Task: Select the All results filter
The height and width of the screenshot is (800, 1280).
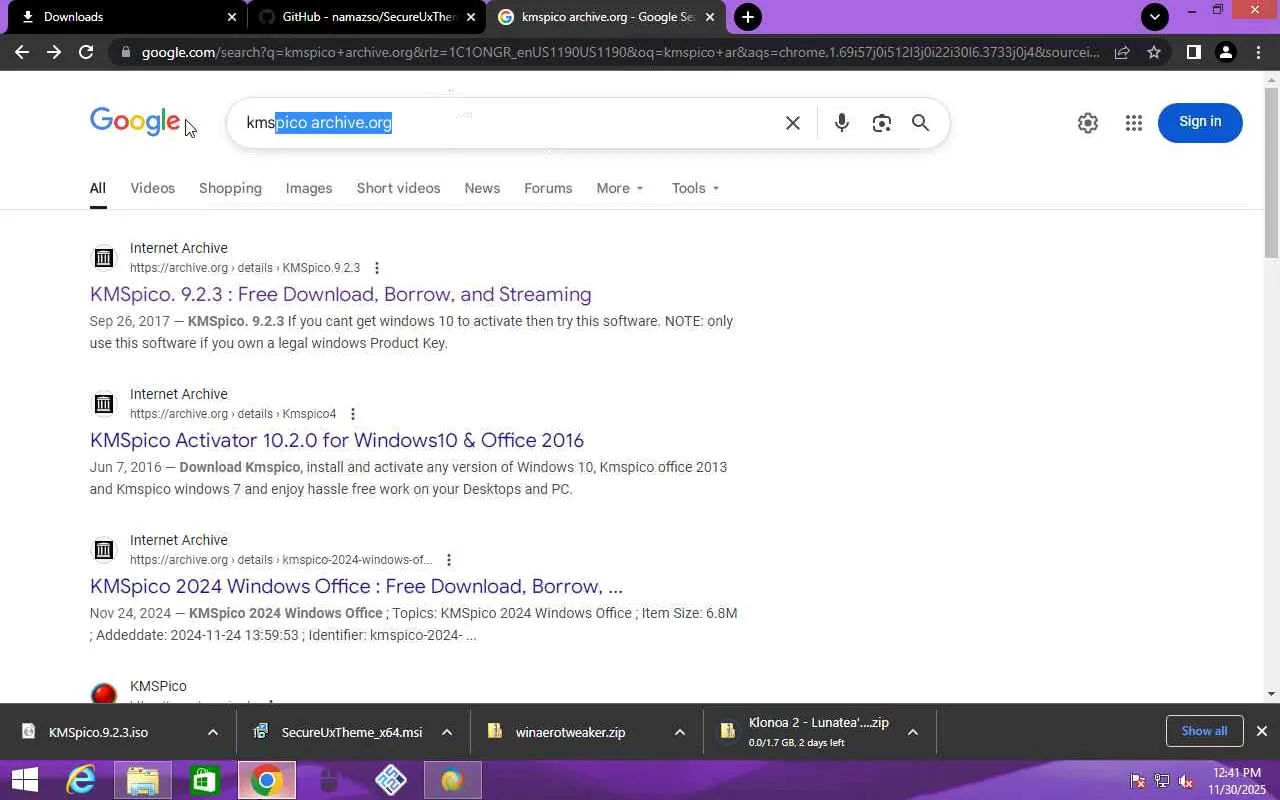Action: (x=97, y=188)
